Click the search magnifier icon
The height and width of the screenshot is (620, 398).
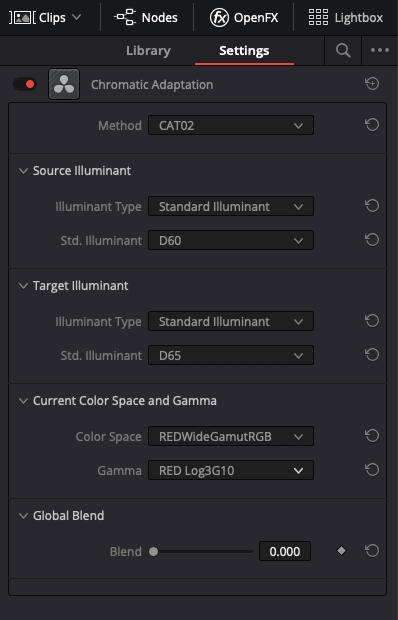[343, 51]
